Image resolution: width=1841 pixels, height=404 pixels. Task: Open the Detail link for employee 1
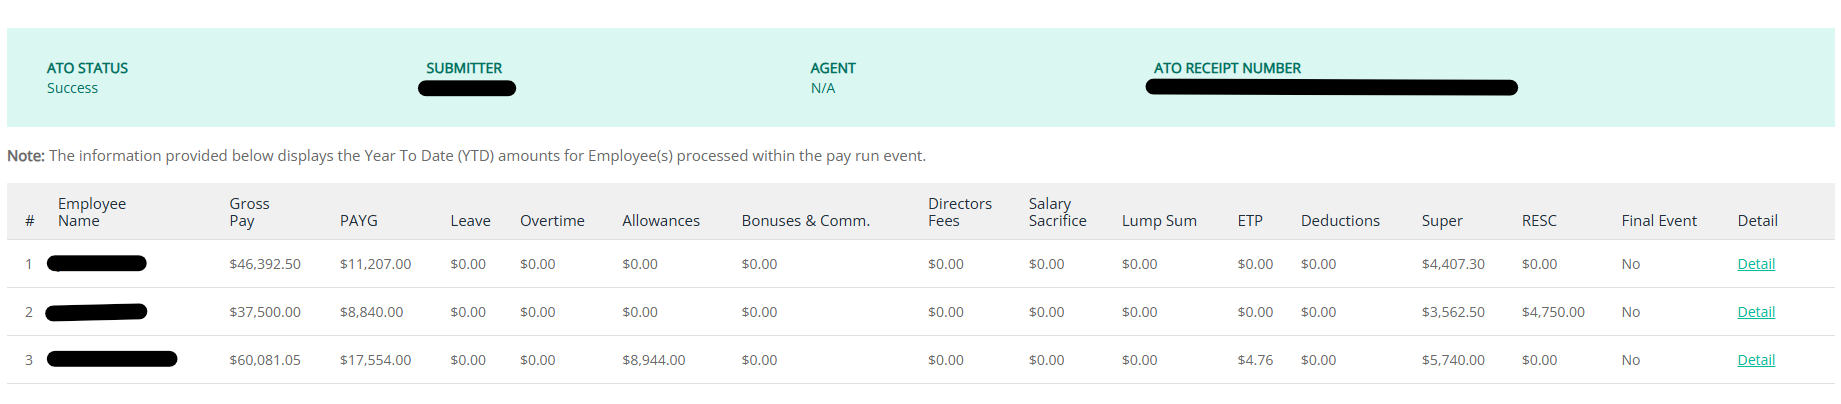pos(1756,264)
